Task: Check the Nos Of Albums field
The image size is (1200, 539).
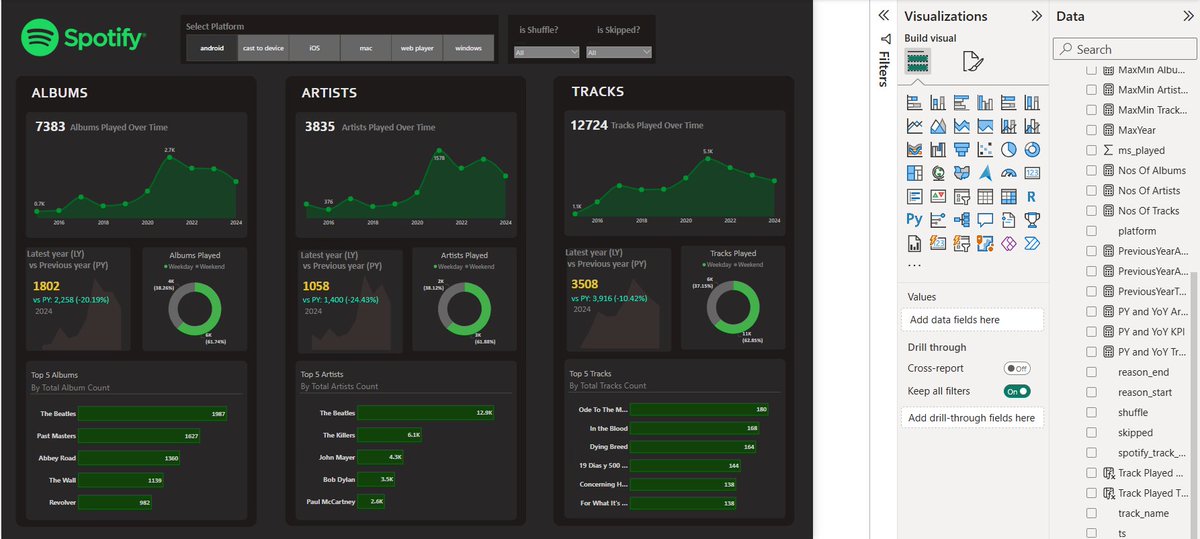Action: (1091, 170)
